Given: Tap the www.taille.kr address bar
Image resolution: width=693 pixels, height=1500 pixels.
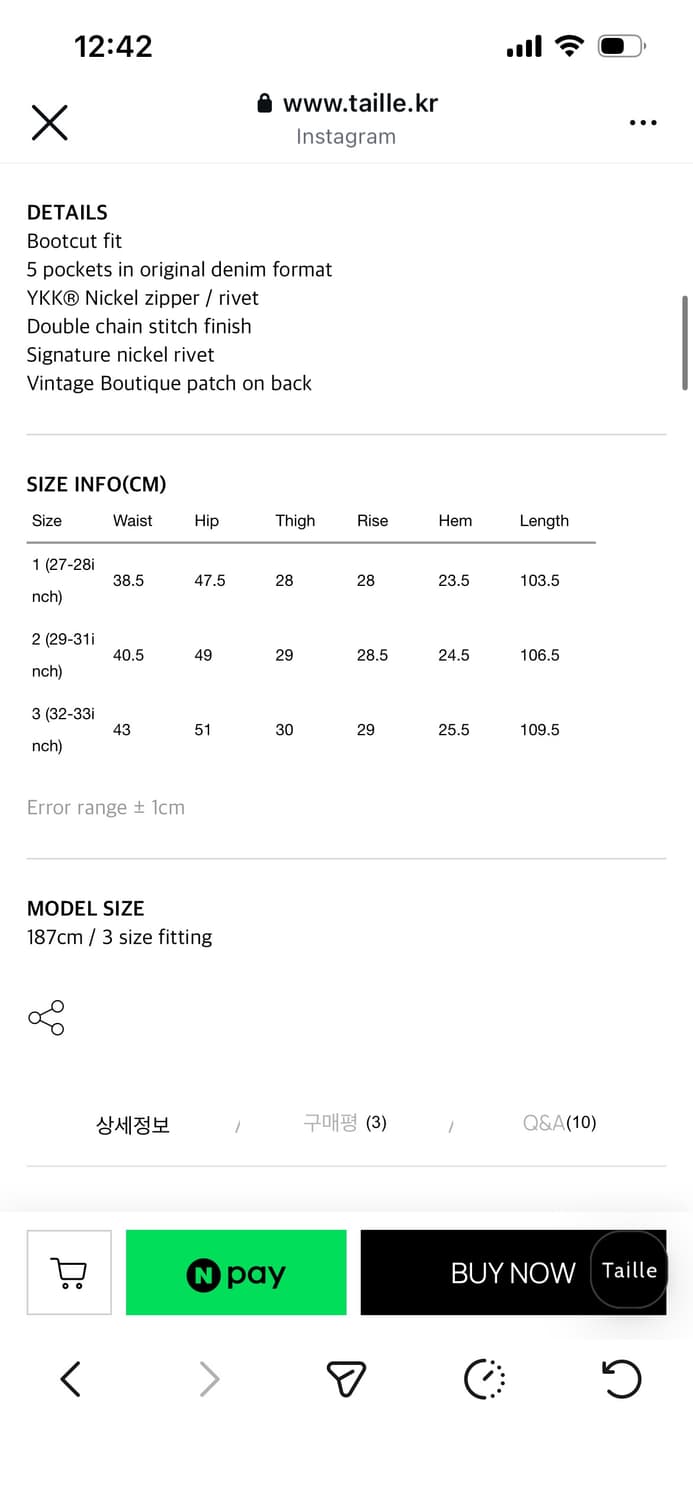Looking at the screenshot, I should coord(347,104).
